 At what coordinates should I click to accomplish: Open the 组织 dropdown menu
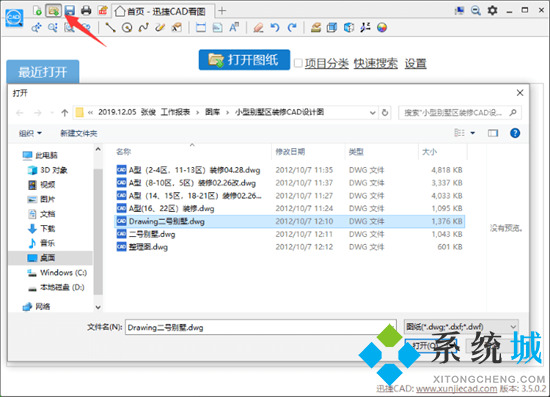click(30, 133)
